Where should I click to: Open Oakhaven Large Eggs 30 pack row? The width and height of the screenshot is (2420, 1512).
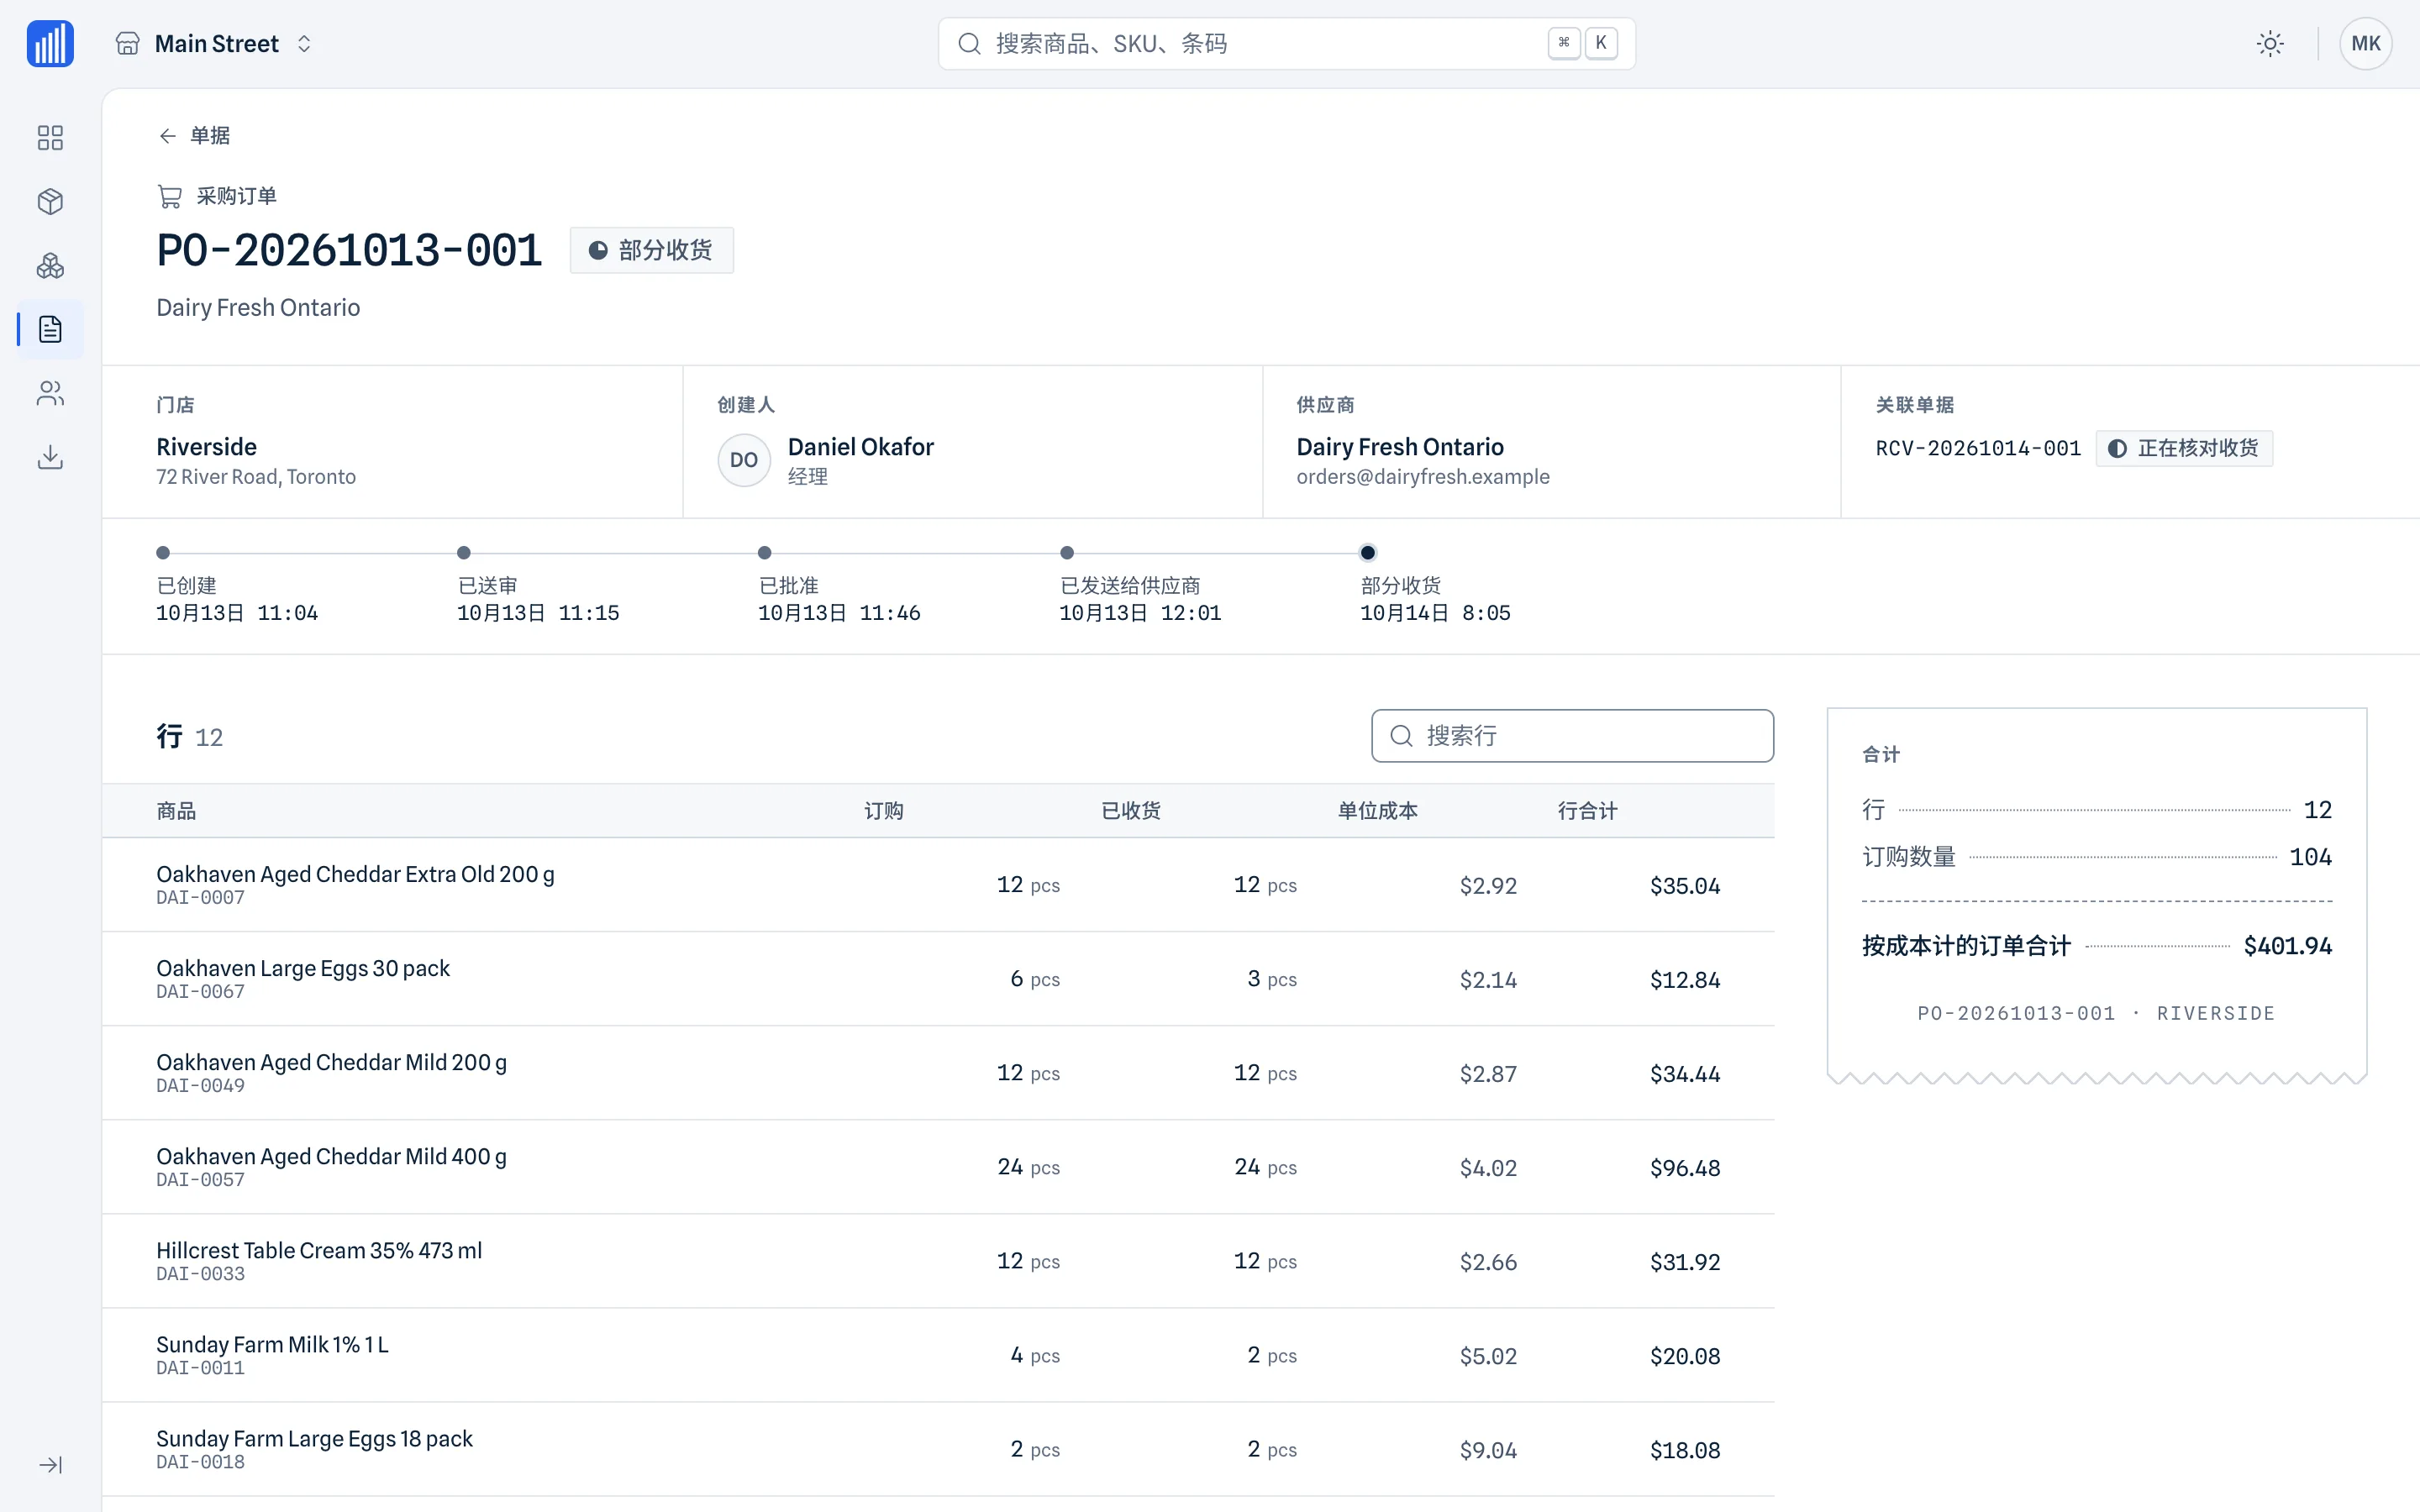click(938, 978)
